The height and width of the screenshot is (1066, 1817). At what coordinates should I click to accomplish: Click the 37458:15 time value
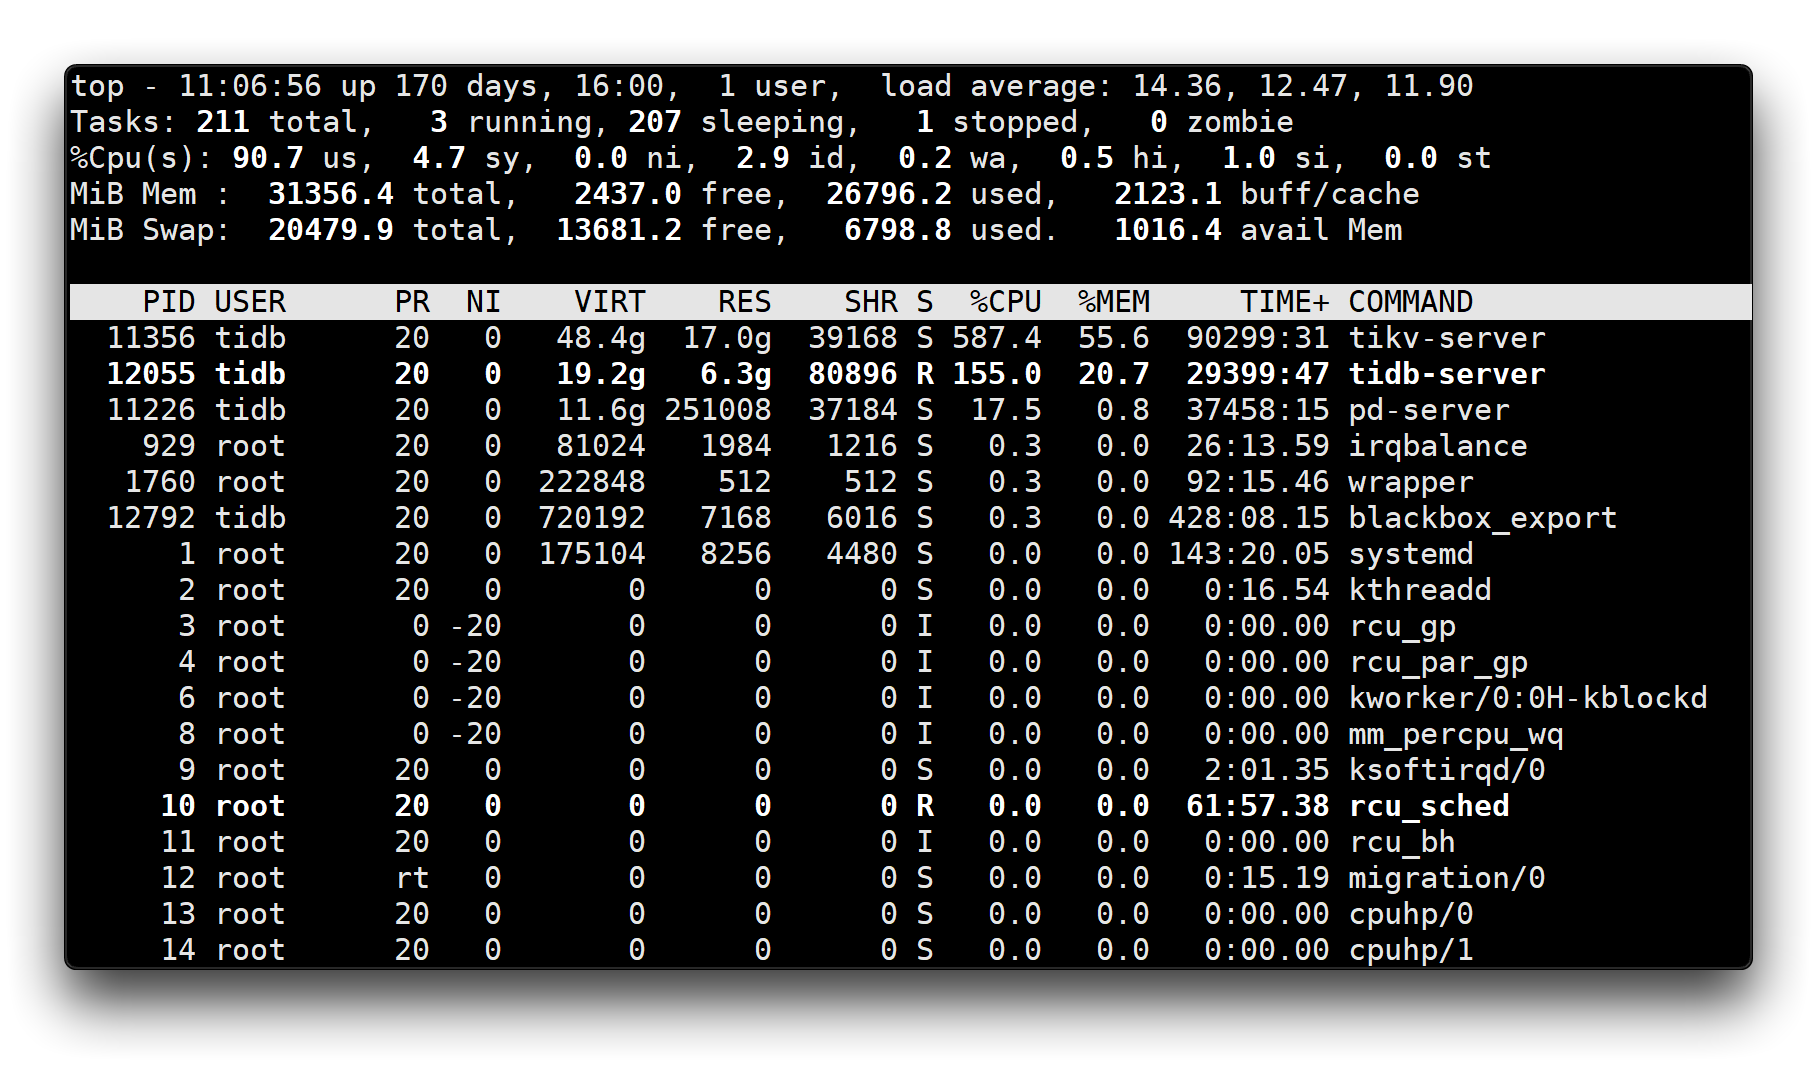(1258, 410)
